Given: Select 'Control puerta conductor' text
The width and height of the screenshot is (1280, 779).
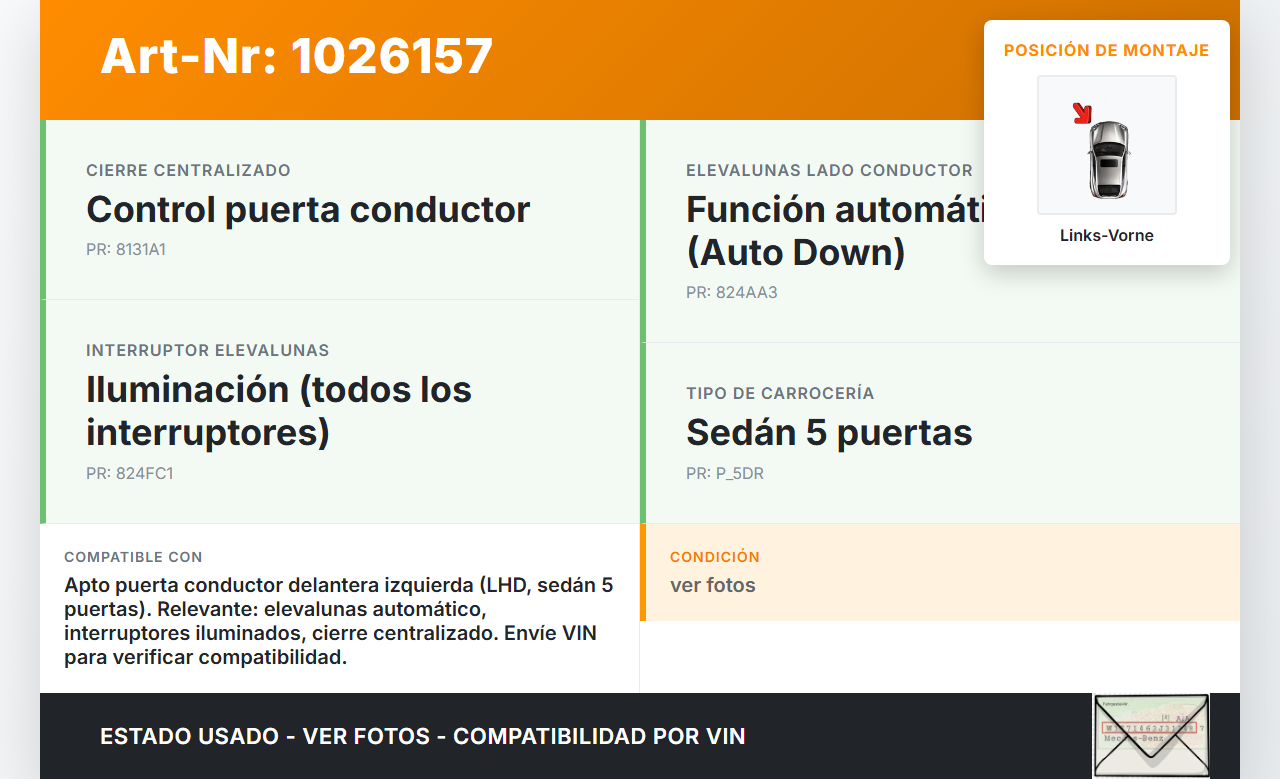Looking at the screenshot, I should tap(308, 210).
